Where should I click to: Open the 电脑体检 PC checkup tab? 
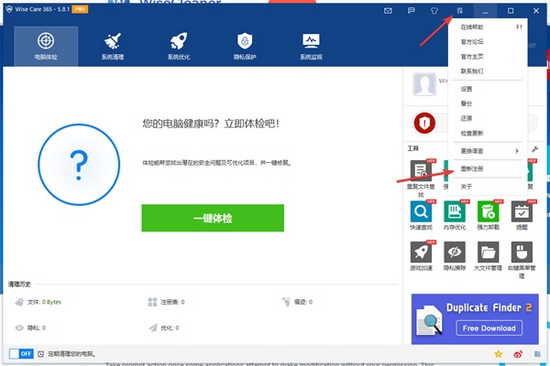click(46, 46)
